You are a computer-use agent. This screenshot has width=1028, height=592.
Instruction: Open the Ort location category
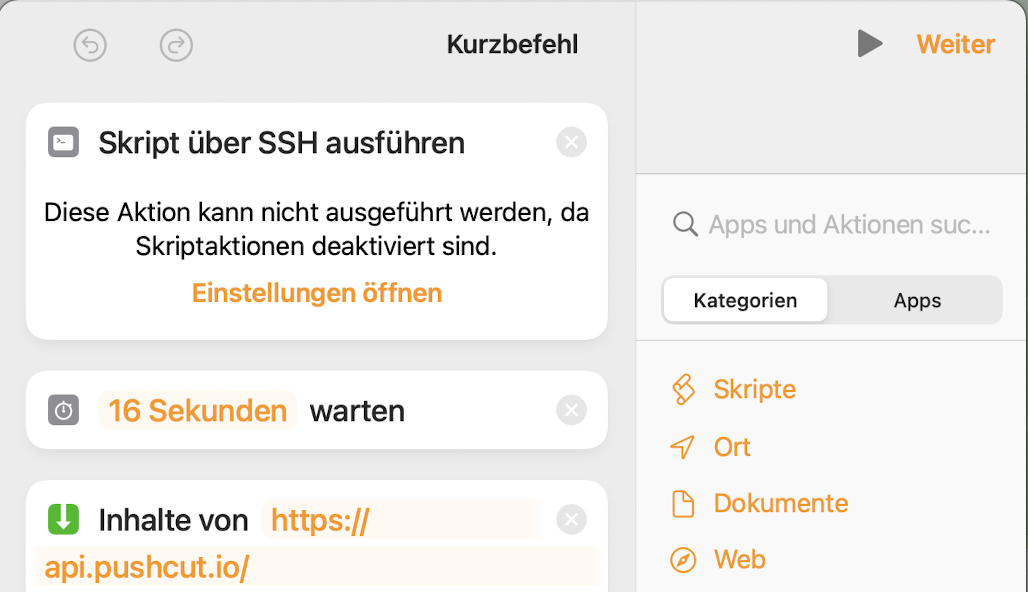[x=731, y=447]
